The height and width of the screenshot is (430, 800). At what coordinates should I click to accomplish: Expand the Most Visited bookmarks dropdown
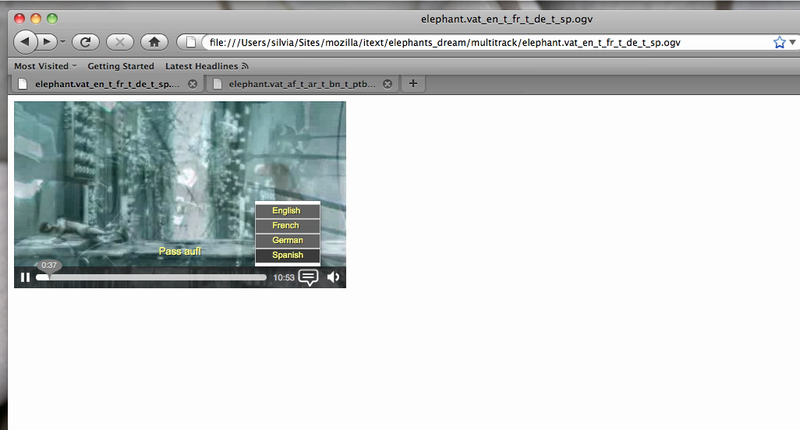45,66
